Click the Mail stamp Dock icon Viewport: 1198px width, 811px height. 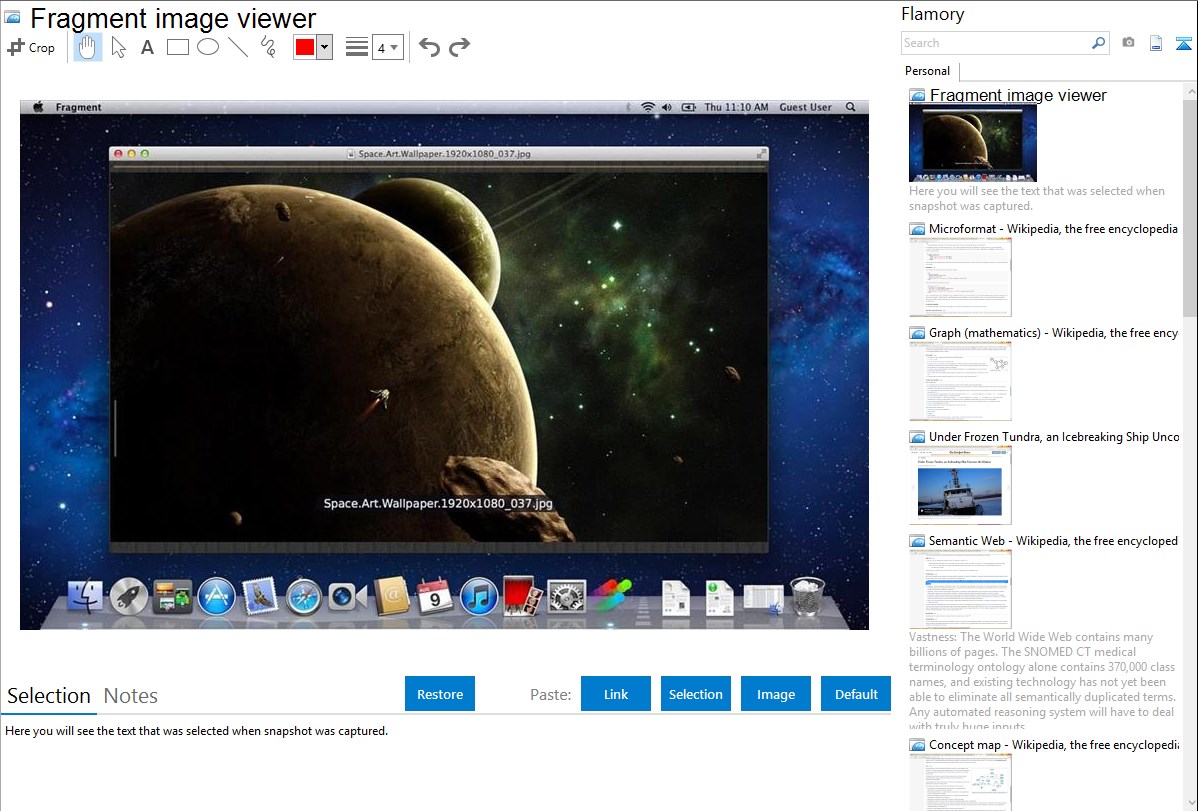pyautogui.click(x=260, y=596)
